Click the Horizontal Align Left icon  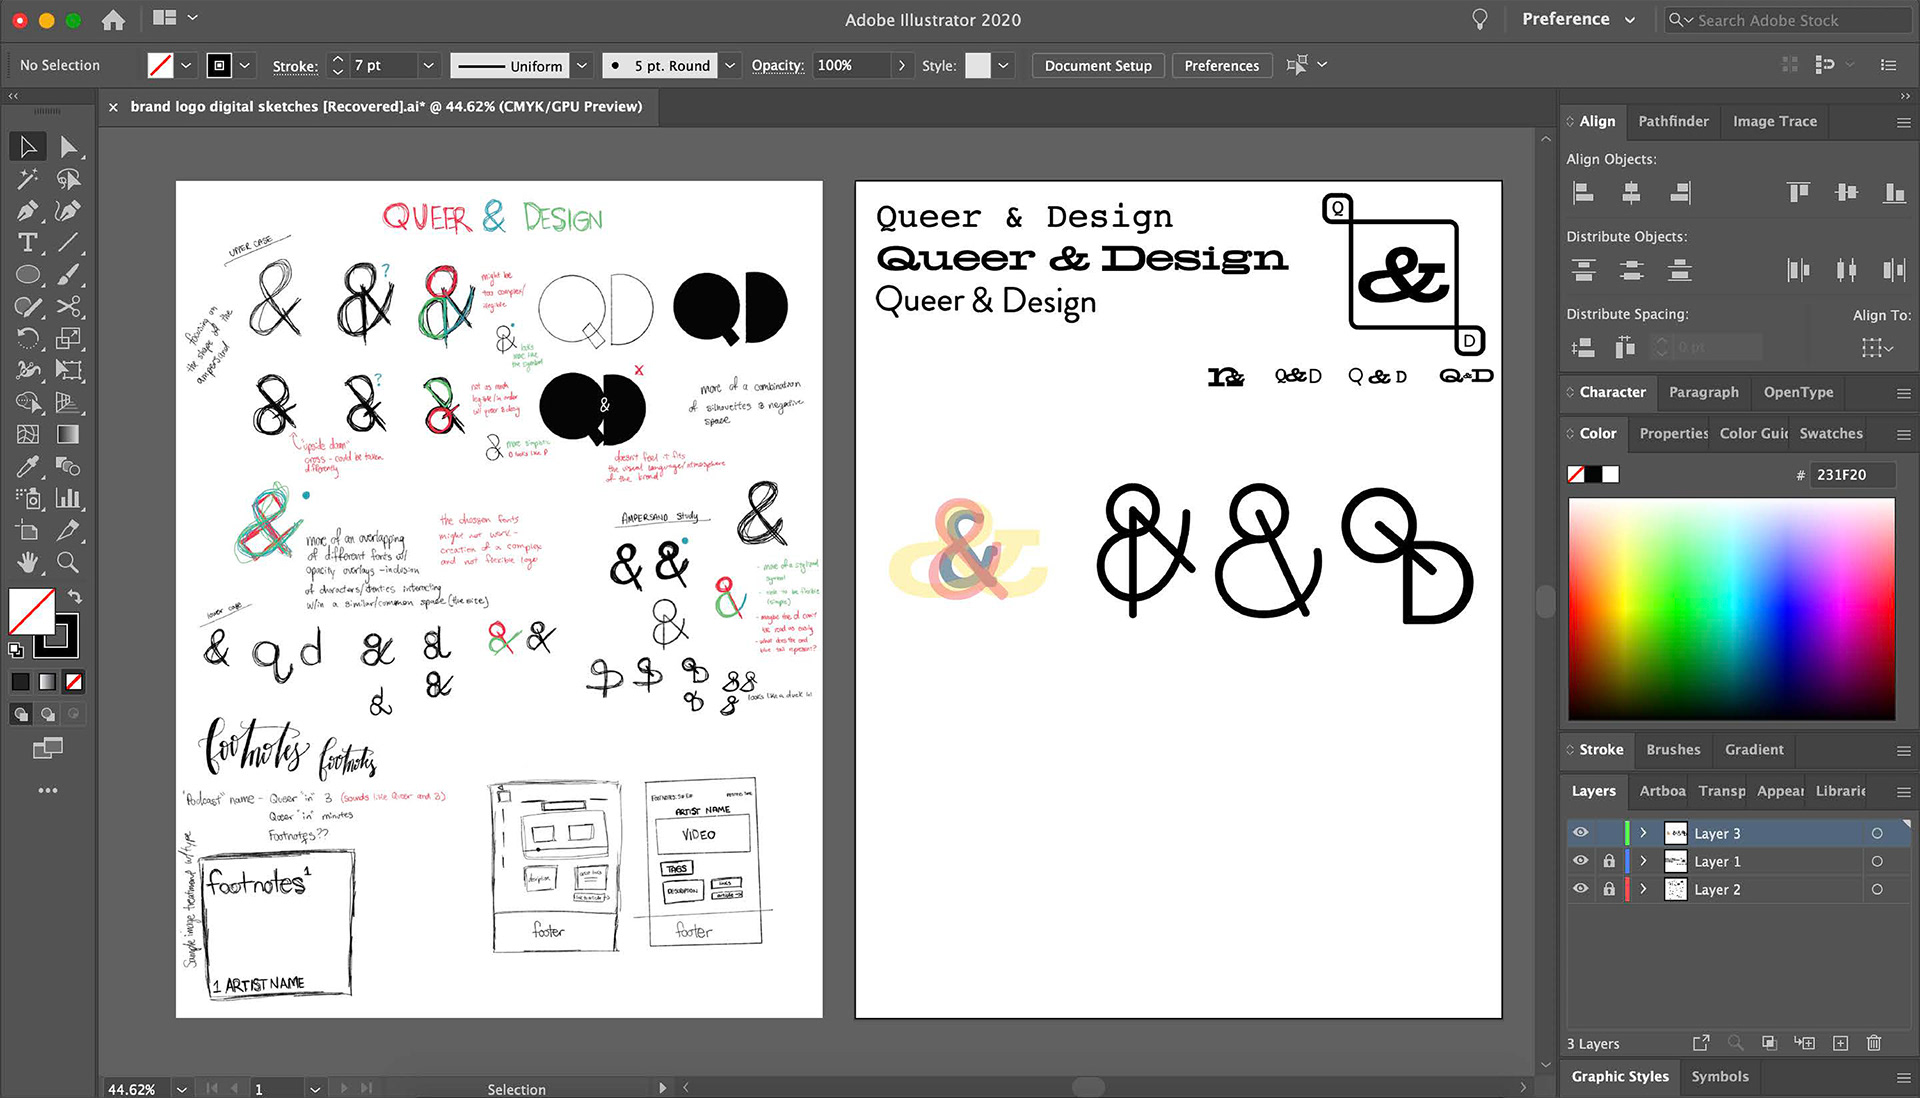pyautogui.click(x=1583, y=193)
